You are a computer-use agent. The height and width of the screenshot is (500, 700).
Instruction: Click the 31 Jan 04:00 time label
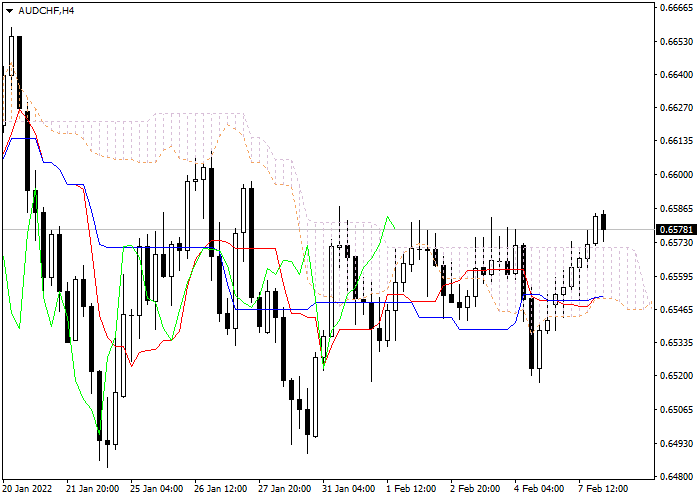click(x=349, y=488)
